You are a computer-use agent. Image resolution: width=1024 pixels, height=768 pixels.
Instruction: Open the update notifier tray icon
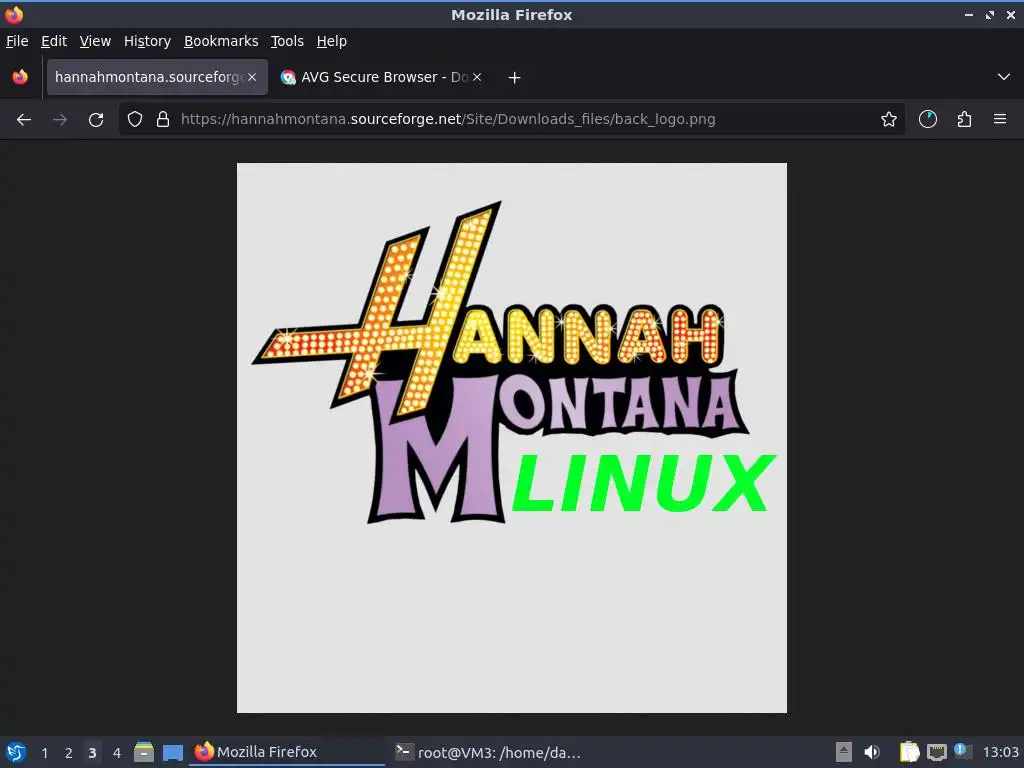tap(962, 751)
